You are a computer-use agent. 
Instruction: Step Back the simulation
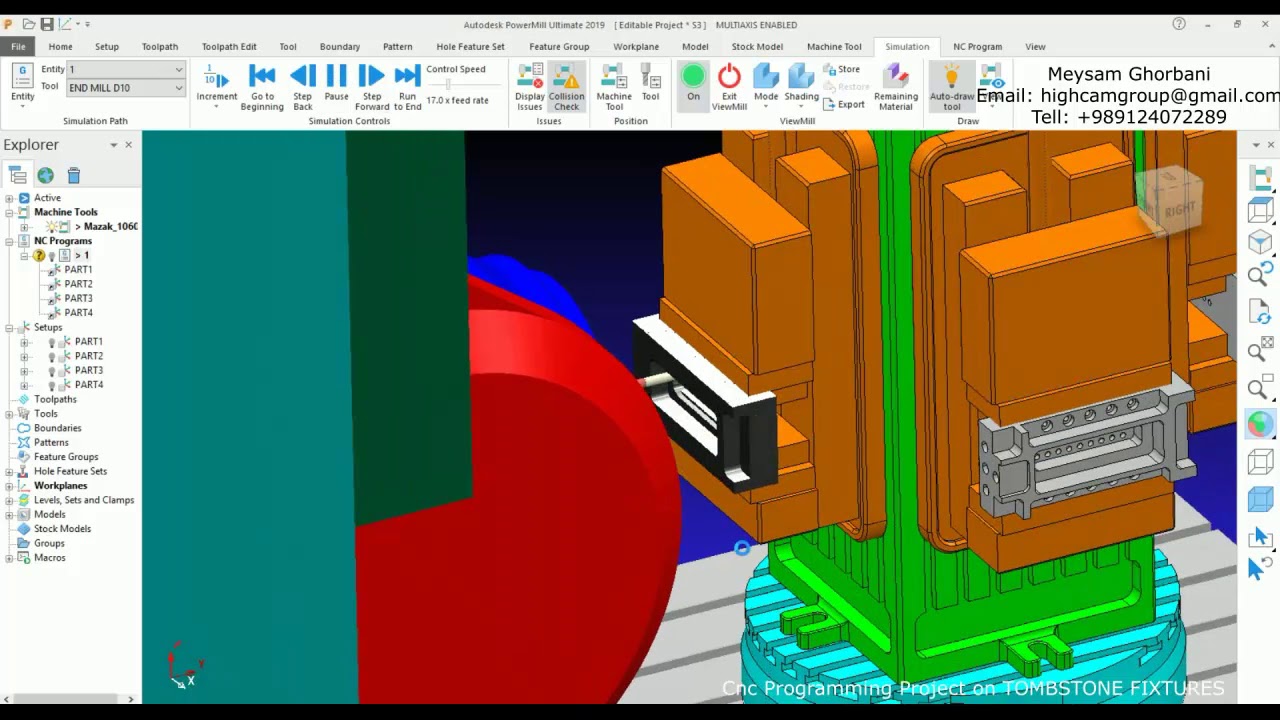tap(303, 88)
